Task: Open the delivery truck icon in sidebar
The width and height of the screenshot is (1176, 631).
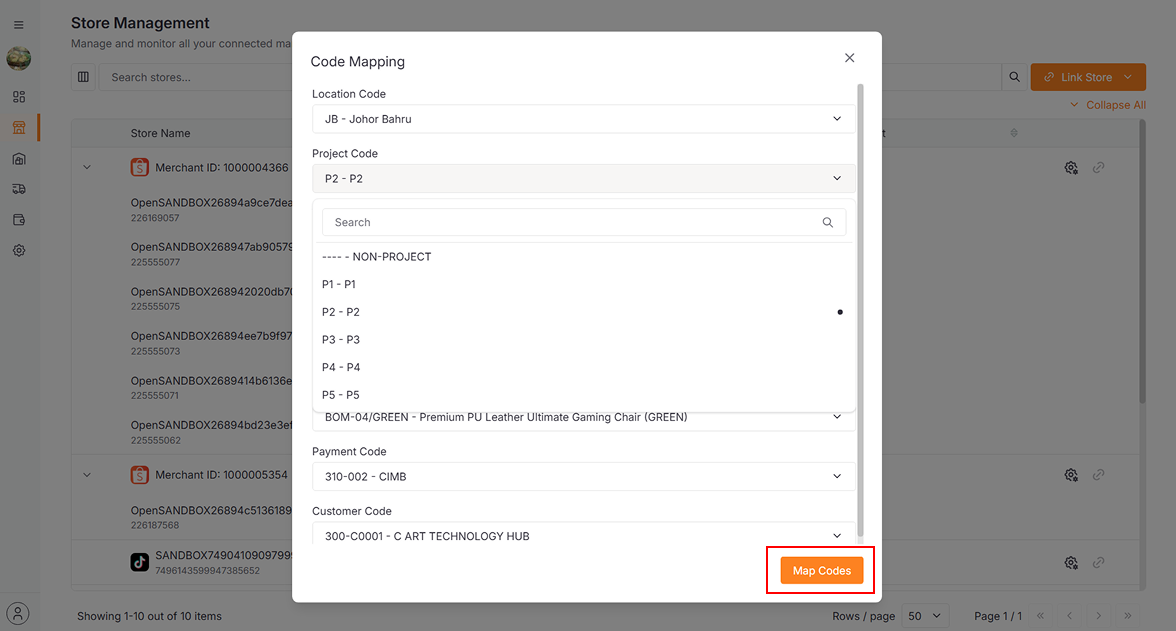Action: coord(18,189)
